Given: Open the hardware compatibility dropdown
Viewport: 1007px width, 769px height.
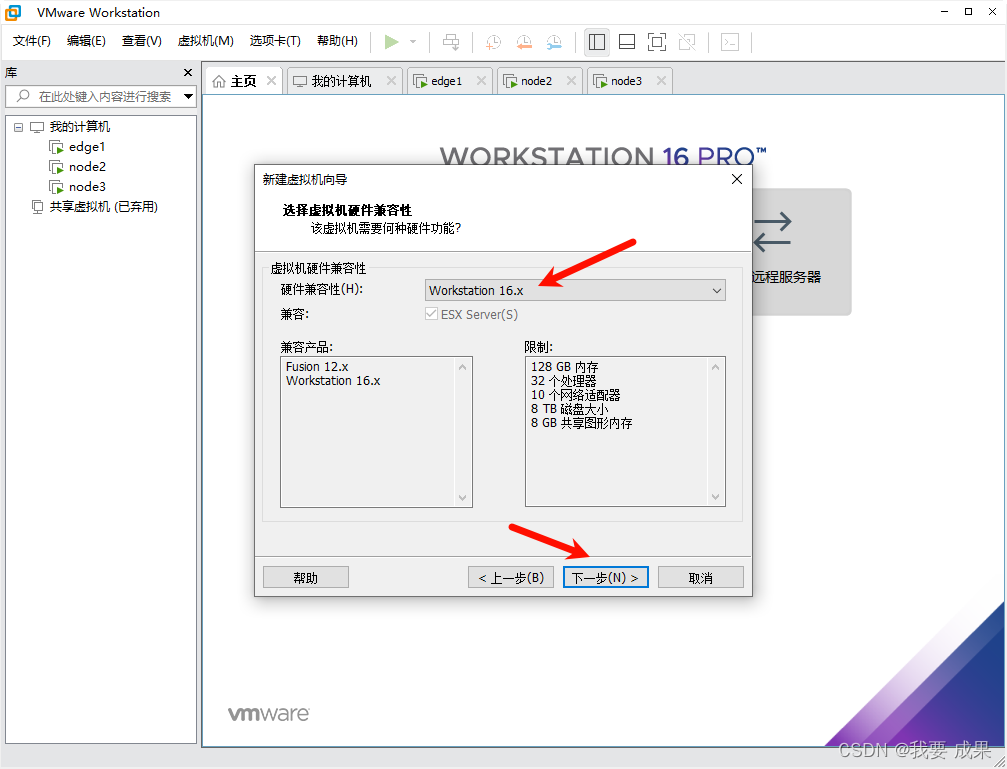Looking at the screenshot, I should pos(717,290).
